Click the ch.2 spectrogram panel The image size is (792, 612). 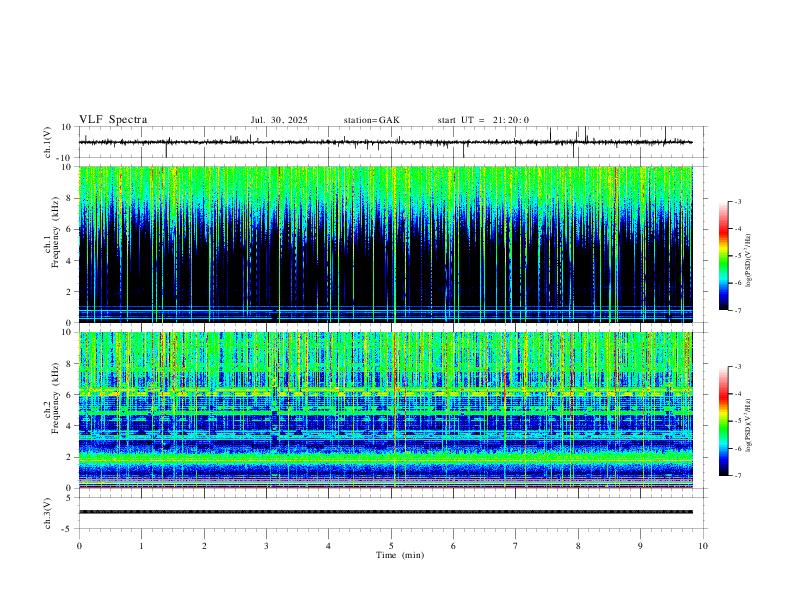tap(386, 410)
